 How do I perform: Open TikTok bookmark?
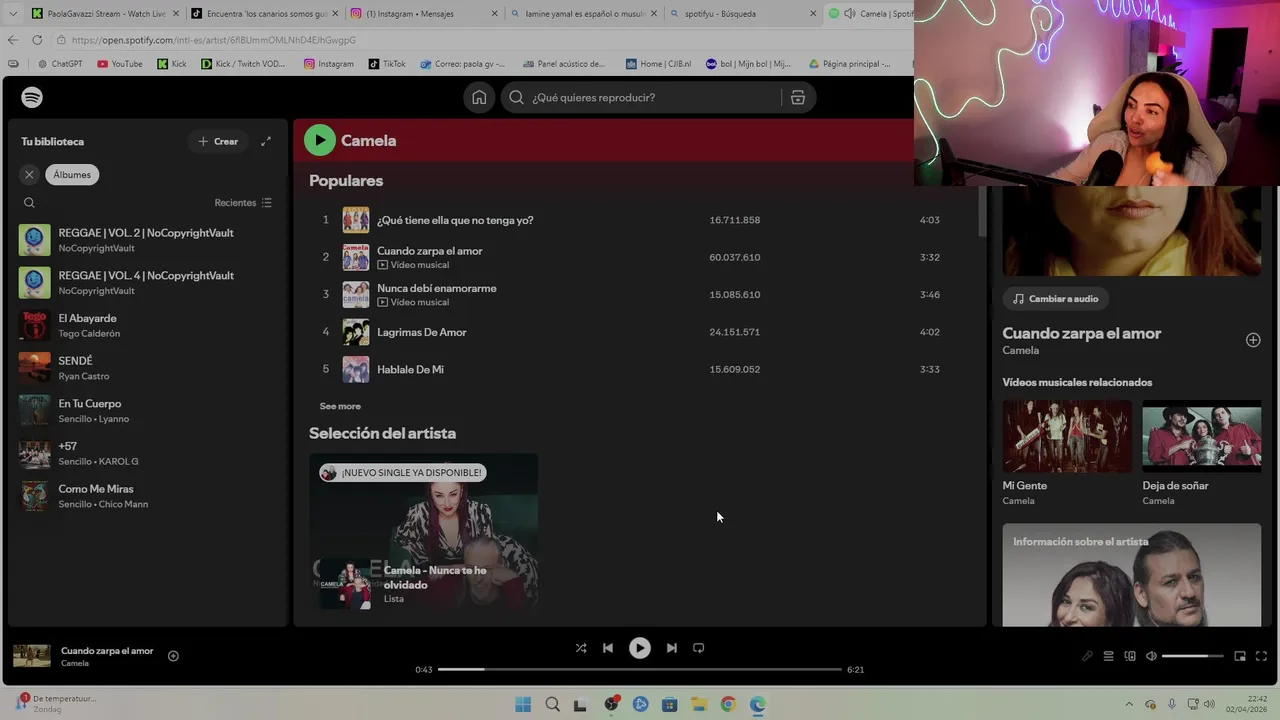[387, 64]
